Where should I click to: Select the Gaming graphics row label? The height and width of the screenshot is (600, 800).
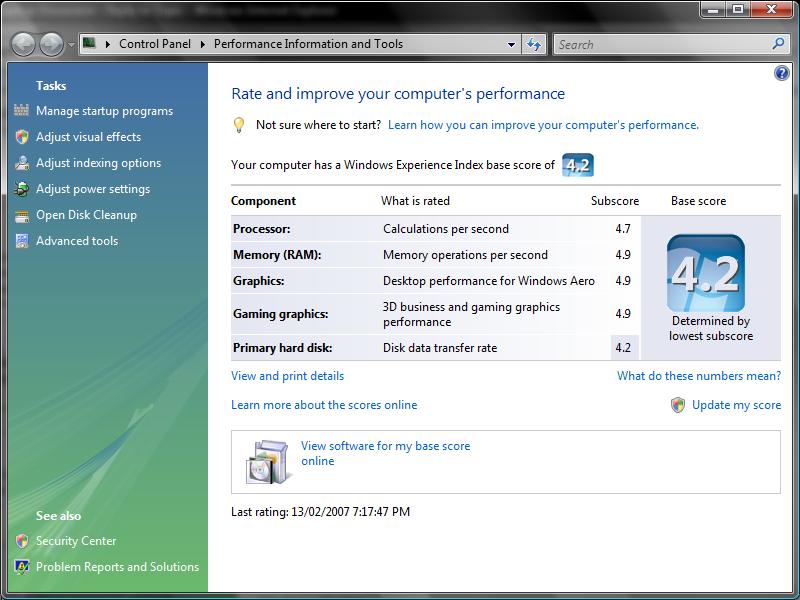click(281, 314)
